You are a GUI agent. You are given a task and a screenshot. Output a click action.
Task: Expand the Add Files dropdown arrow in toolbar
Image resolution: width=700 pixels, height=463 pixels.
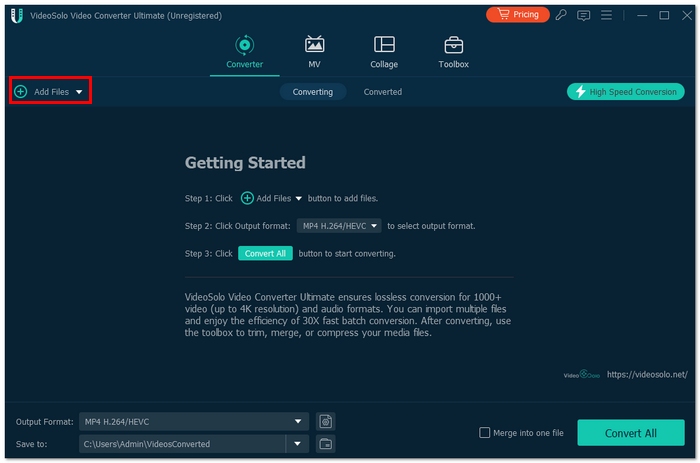[x=79, y=92]
